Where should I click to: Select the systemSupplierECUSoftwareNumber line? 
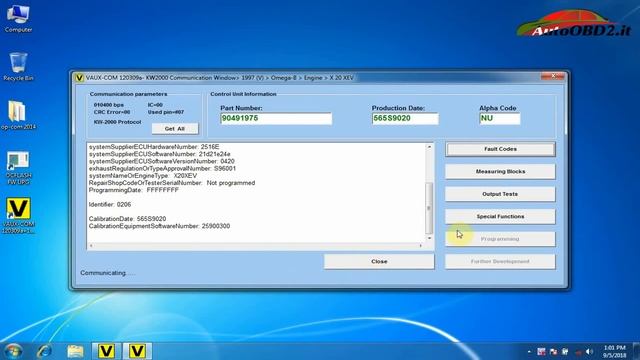point(160,154)
